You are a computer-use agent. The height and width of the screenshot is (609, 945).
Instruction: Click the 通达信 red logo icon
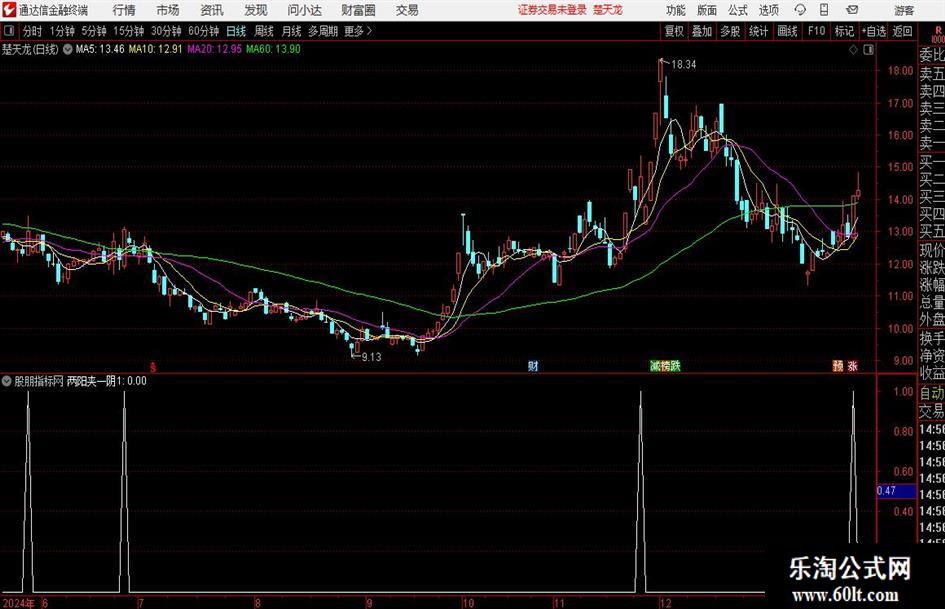point(9,10)
